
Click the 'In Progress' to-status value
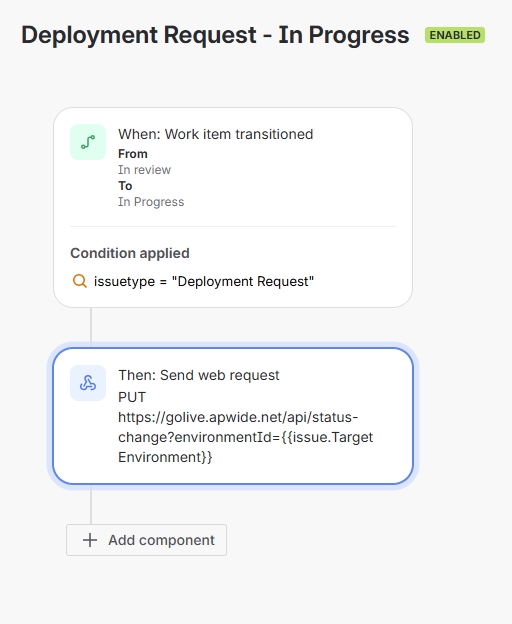(x=151, y=202)
